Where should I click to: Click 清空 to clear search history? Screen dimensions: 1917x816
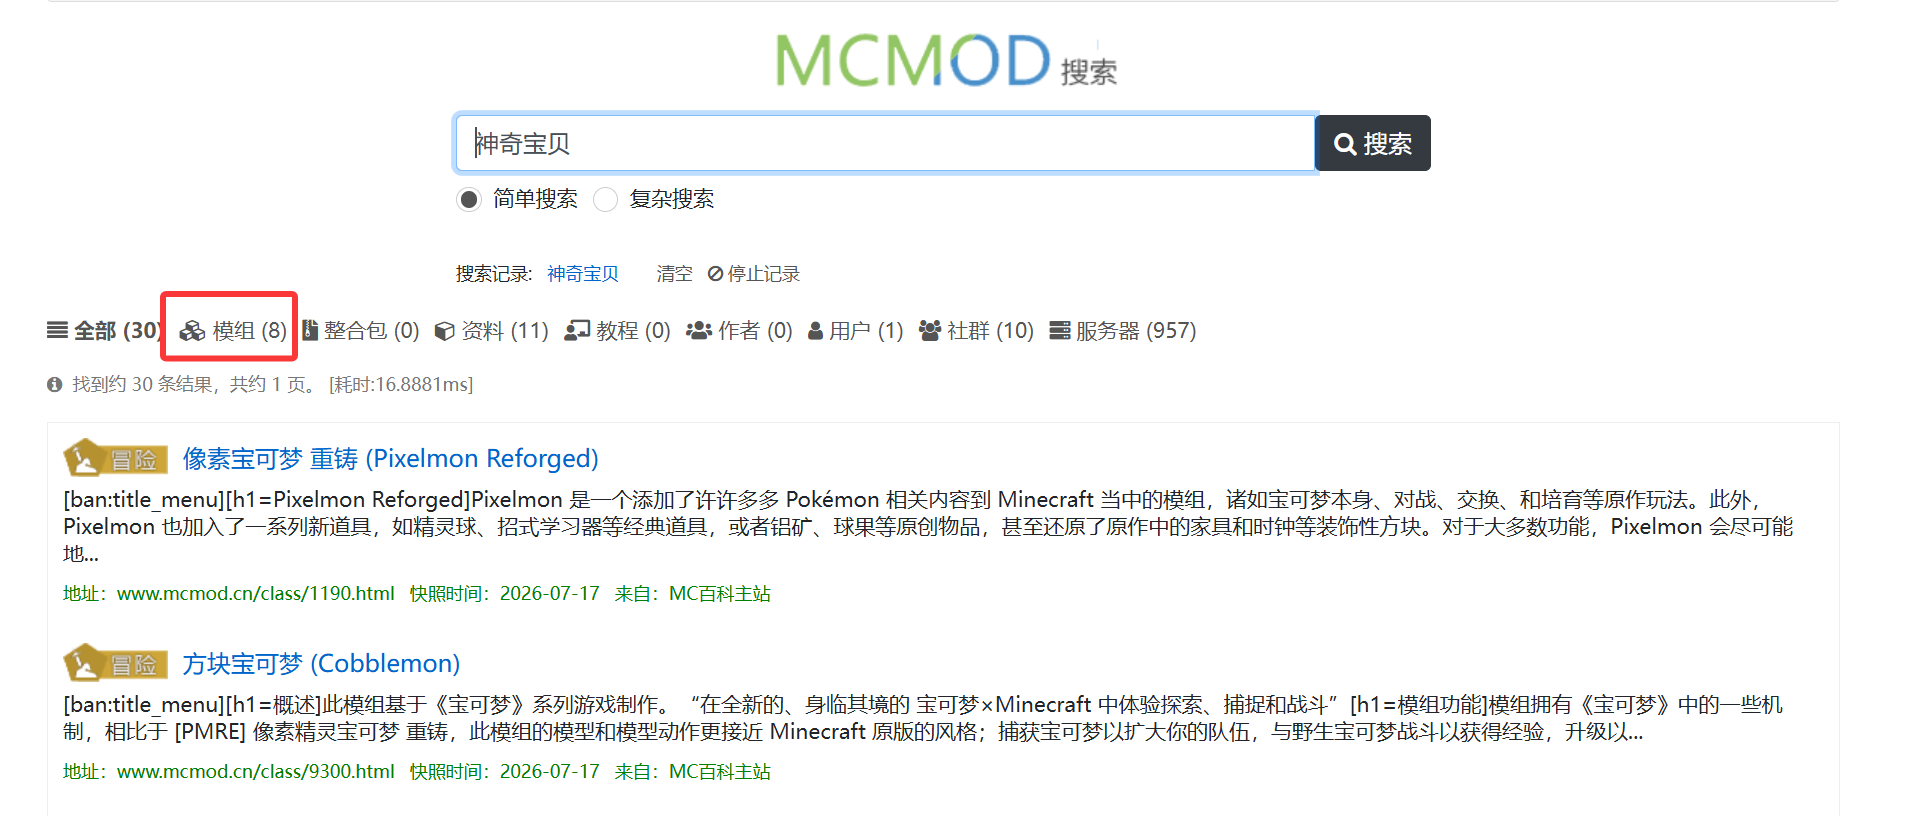674,274
